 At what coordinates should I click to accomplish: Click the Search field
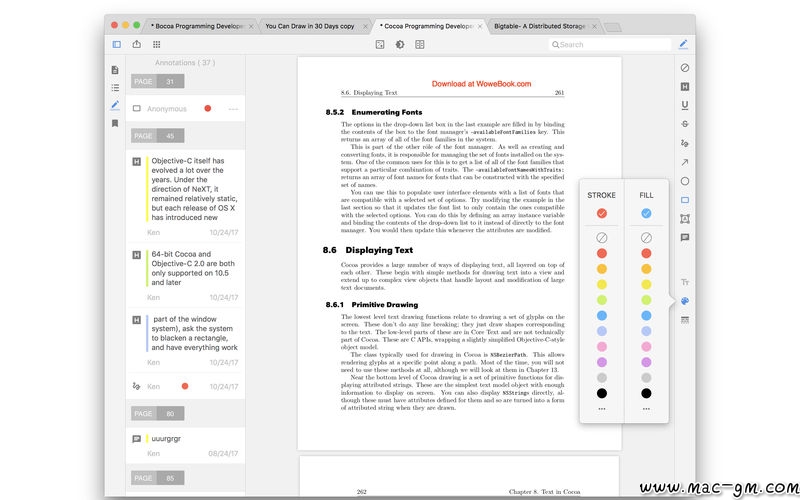click(x=610, y=44)
